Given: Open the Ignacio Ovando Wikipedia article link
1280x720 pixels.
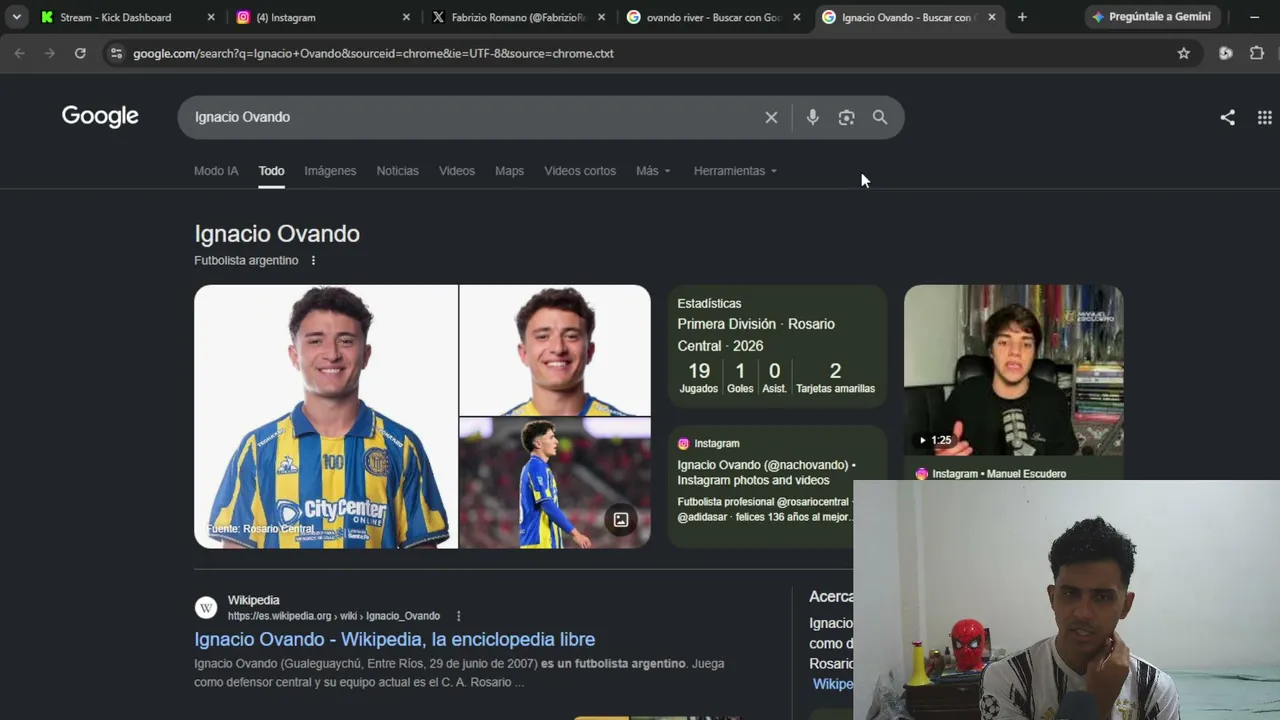Looking at the screenshot, I should pyautogui.click(x=394, y=639).
